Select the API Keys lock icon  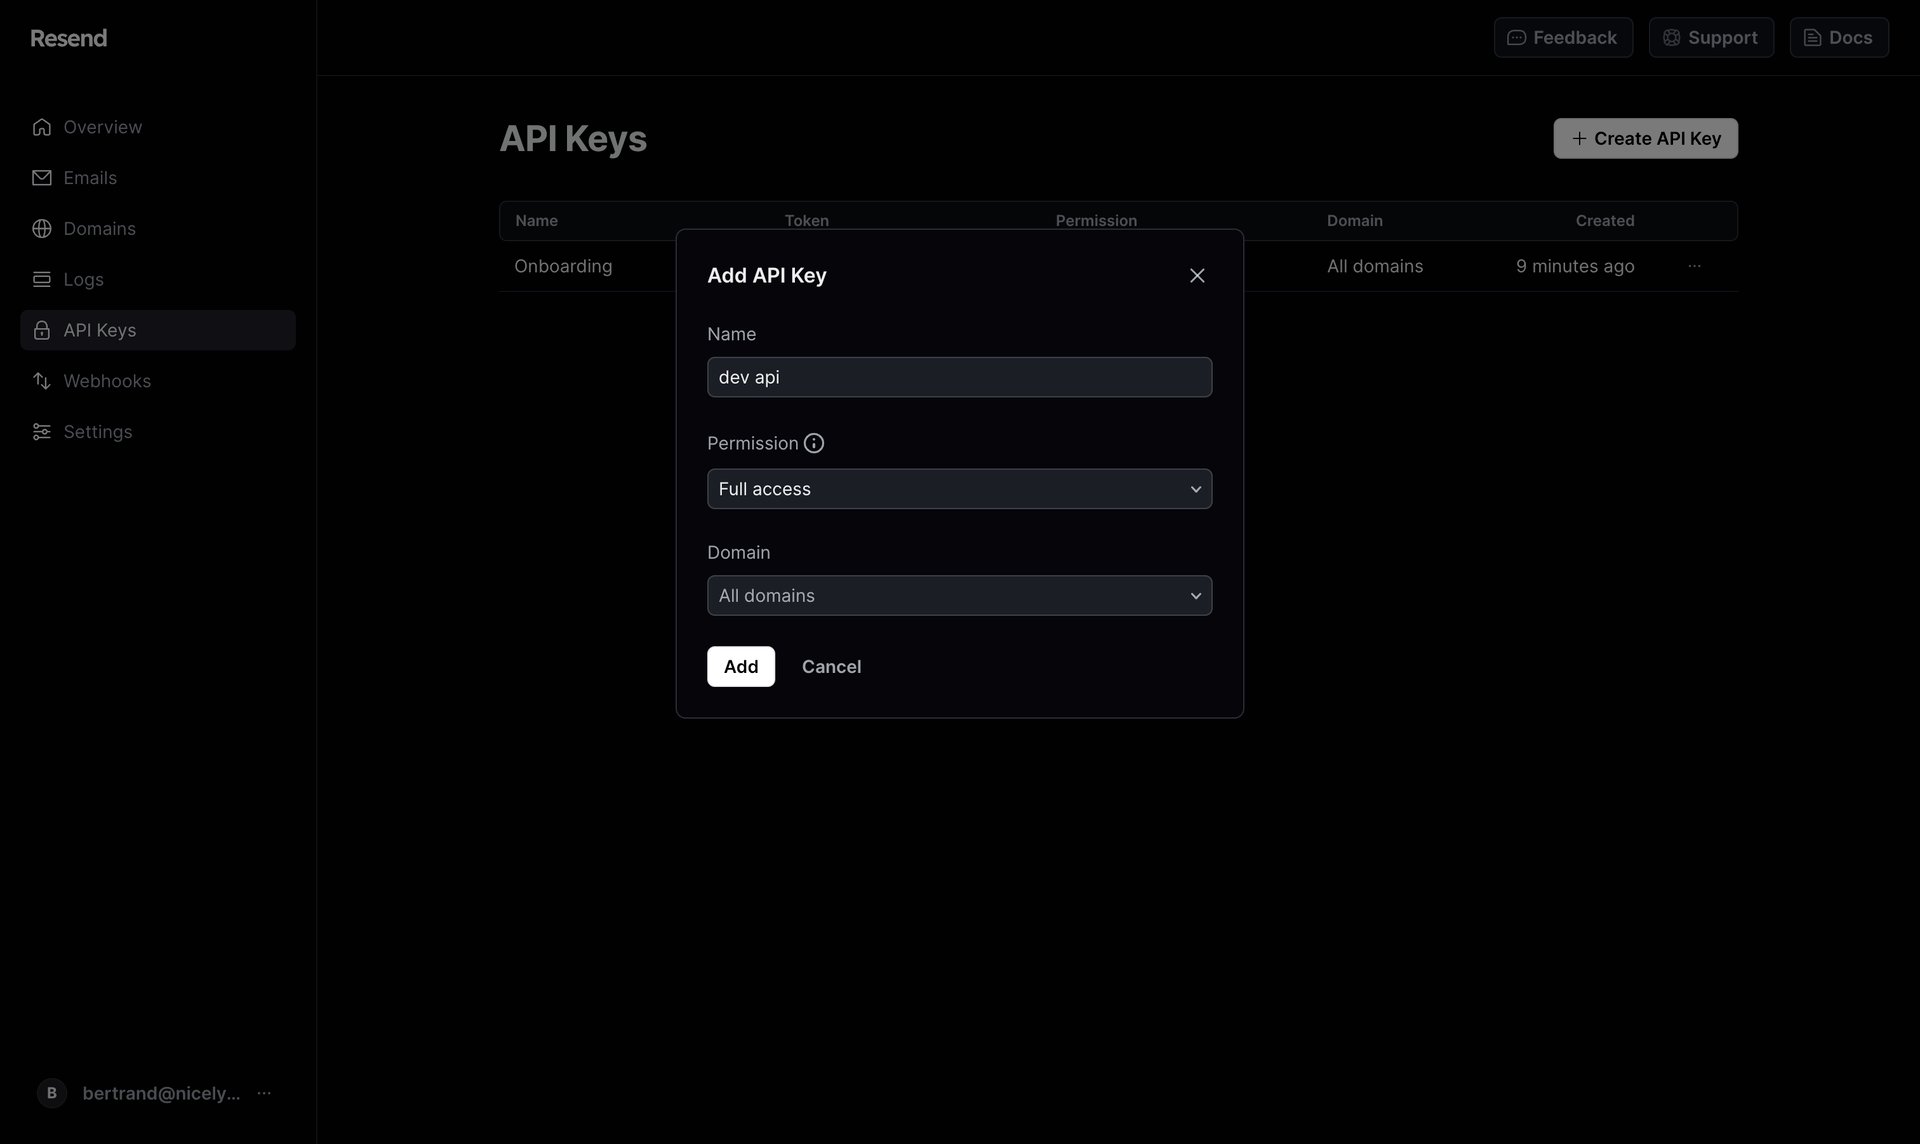pos(42,329)
